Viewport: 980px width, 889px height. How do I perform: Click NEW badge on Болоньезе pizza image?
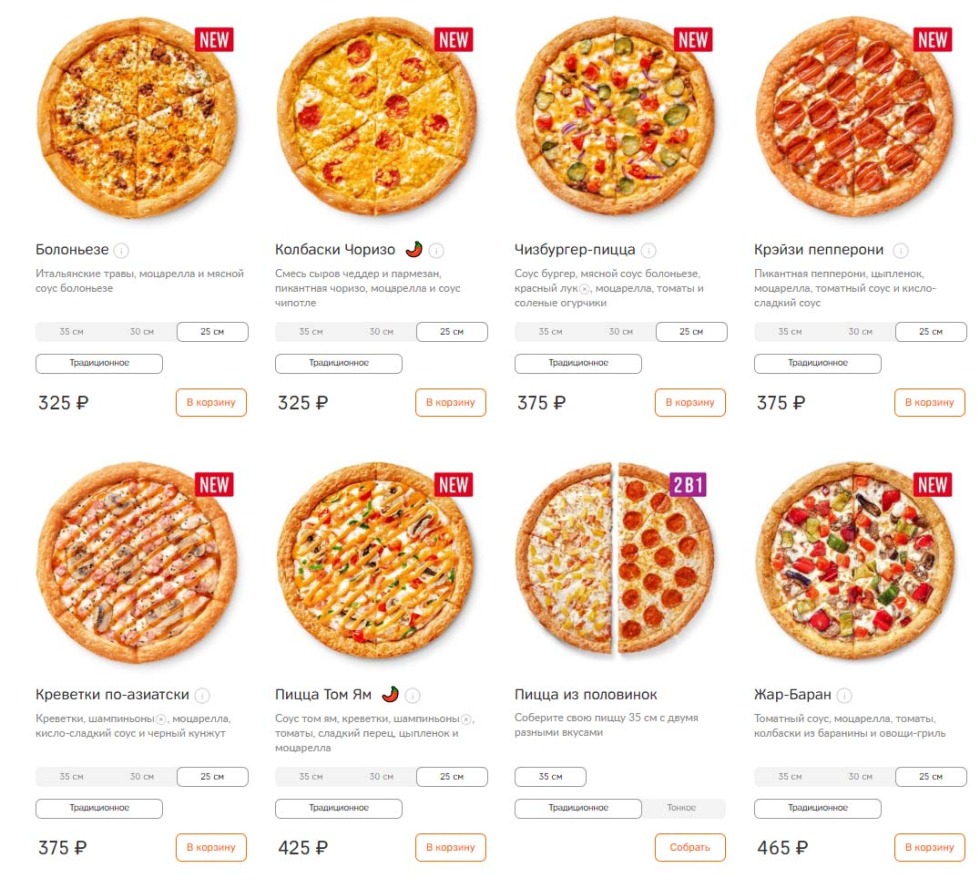(216, 41)
